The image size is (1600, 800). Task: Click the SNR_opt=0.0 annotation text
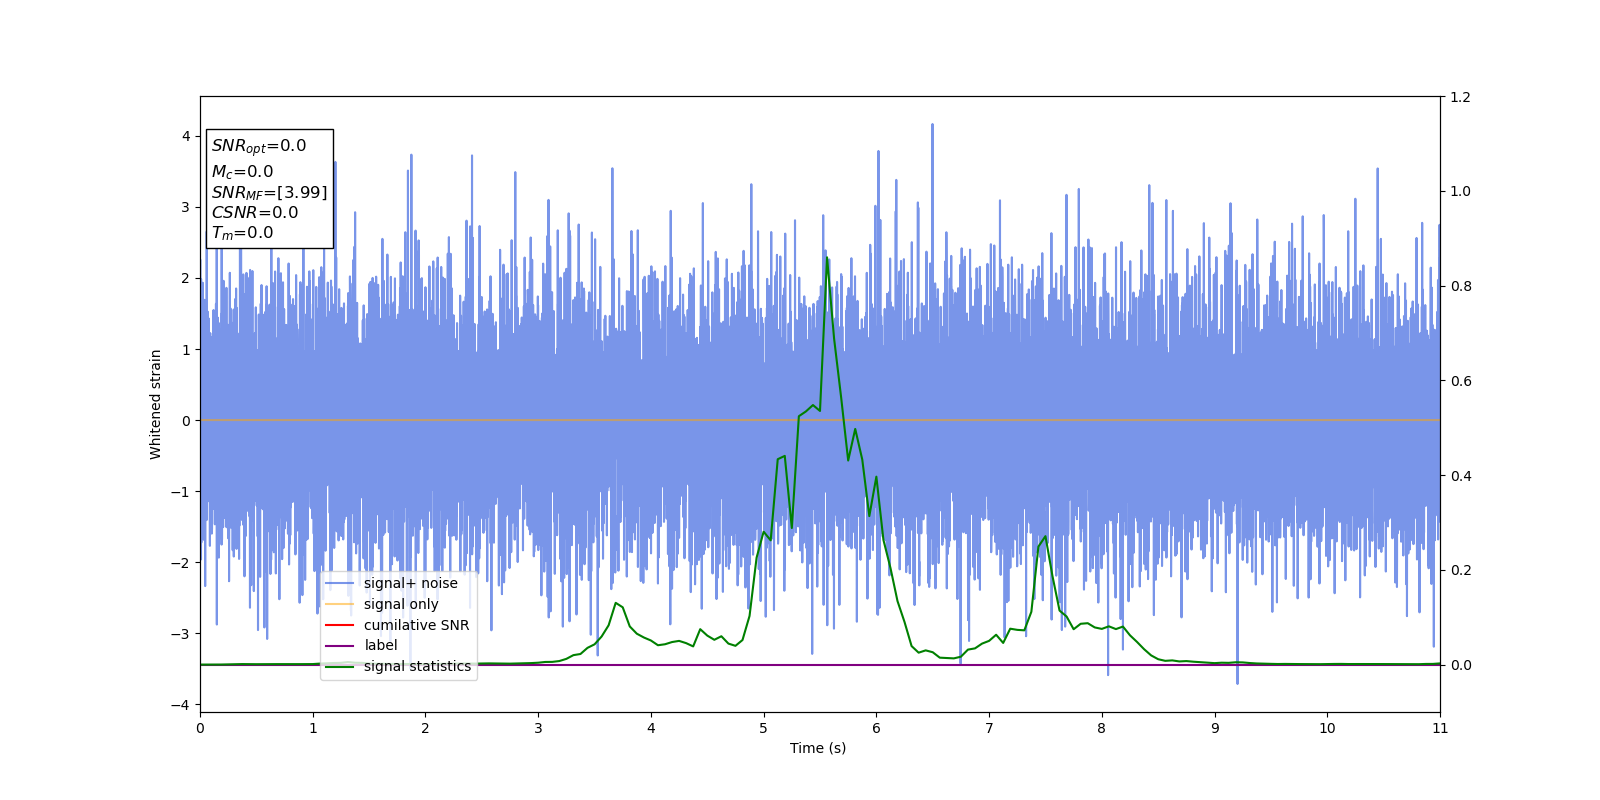tap(259, 146)
